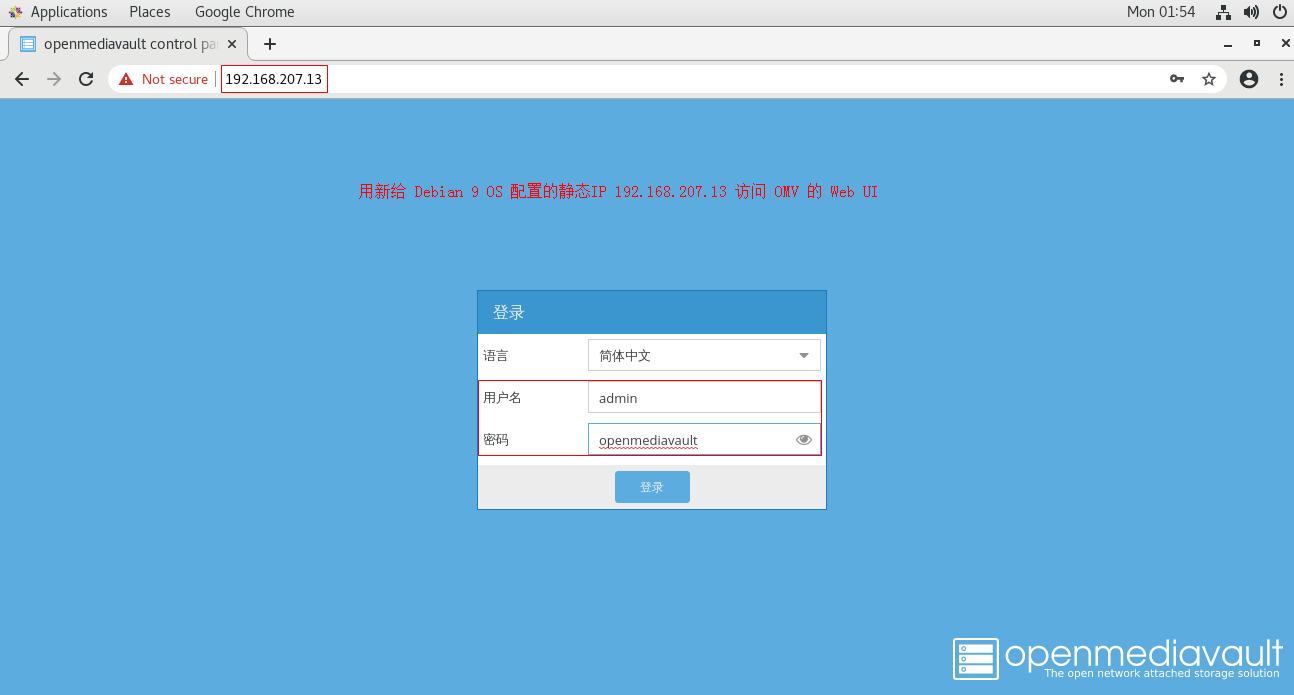This screenshot has height=695, width=1294.
Task: Click the Mon 01:54 clock
Action: pos(1161,12)
